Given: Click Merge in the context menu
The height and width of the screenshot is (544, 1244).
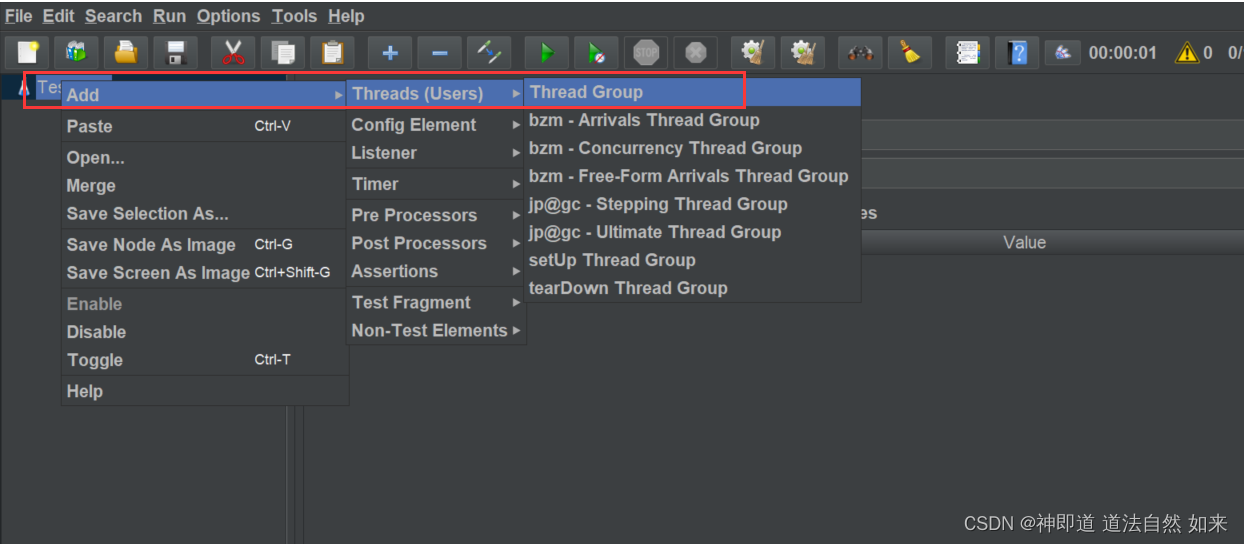Looking at the screenshot, I should [x=204, y=186].
